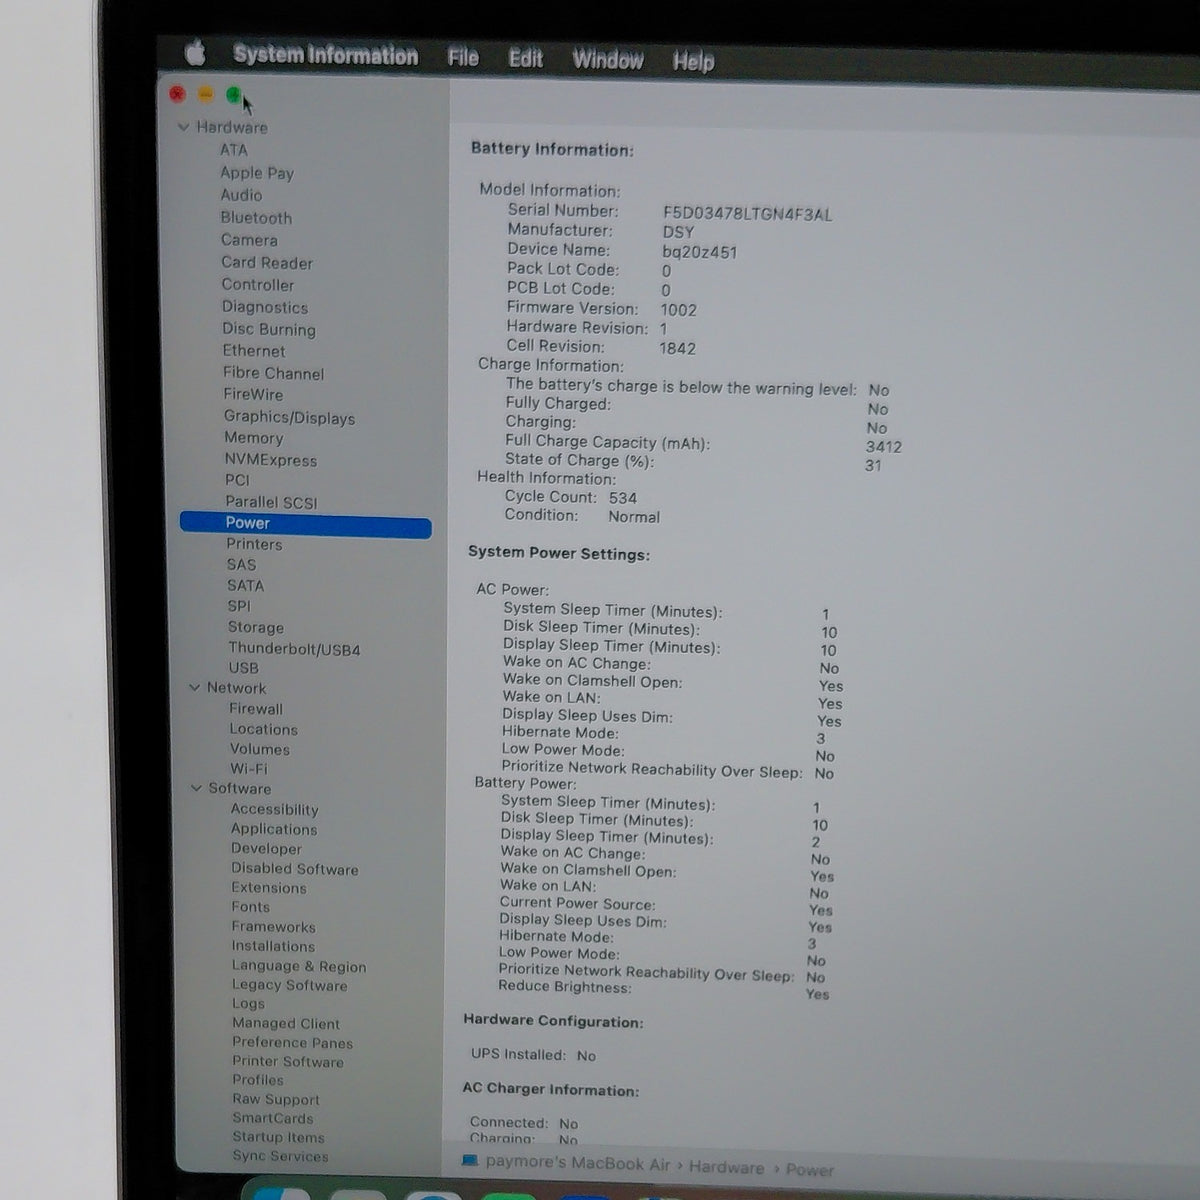
Task: Select Volumes under Network
Action: coord(260,749)
